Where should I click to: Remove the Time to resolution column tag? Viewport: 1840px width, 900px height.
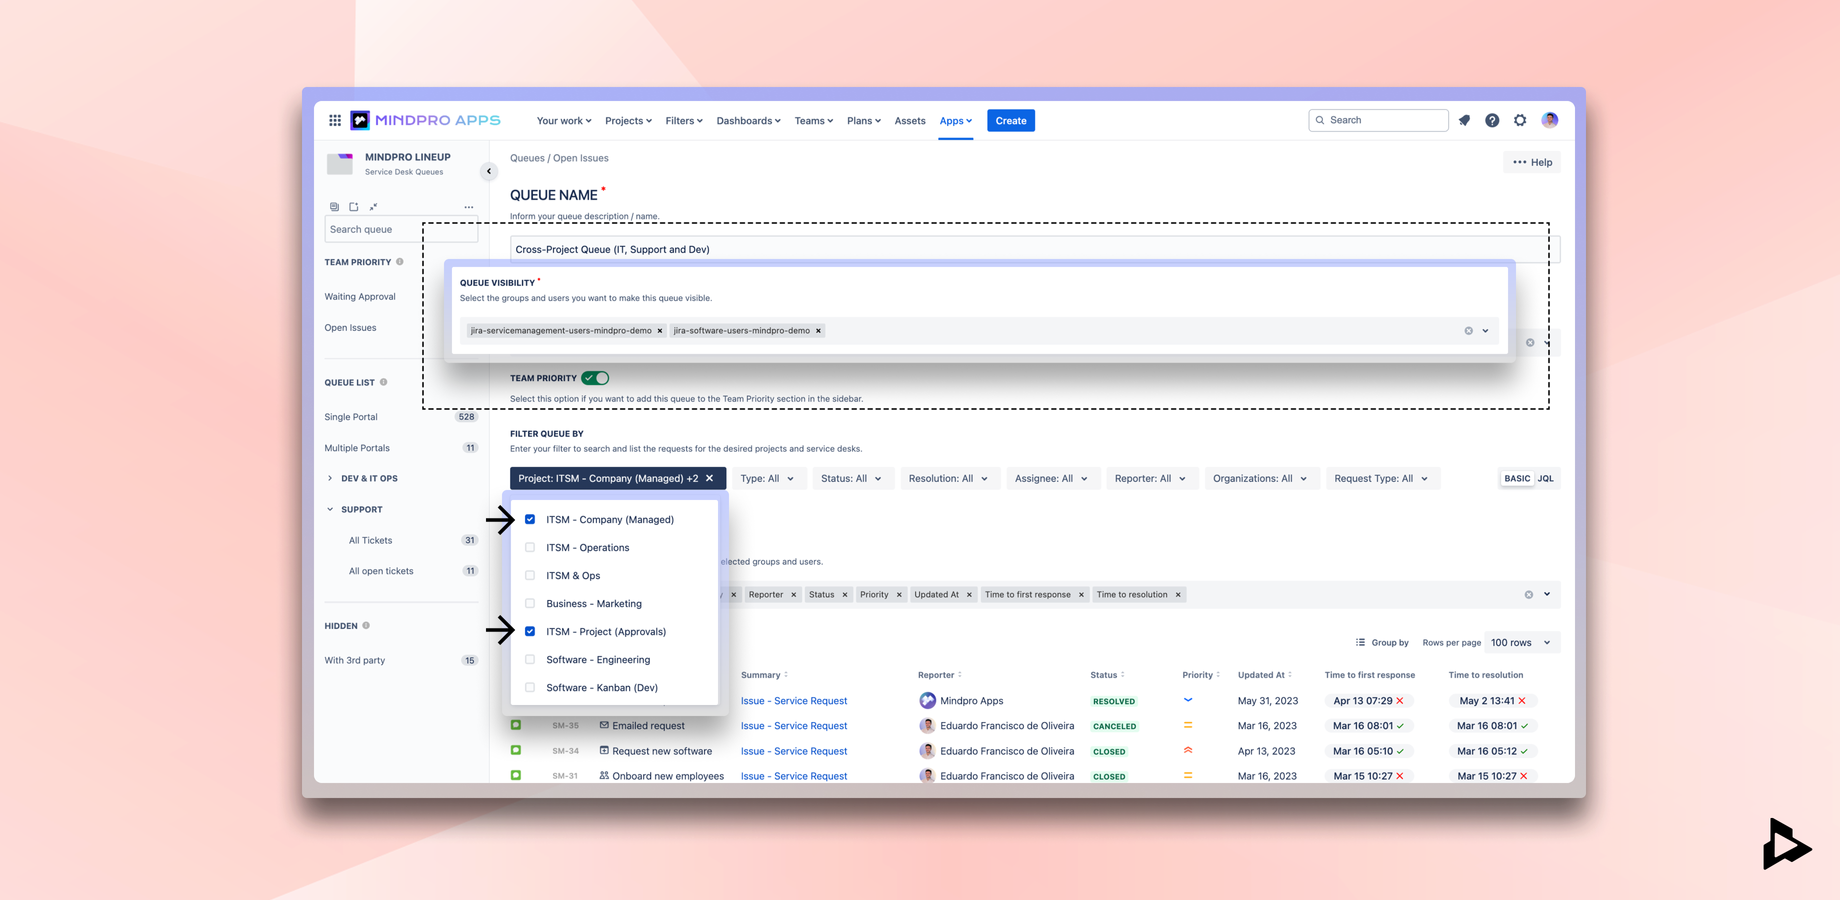point(1178,595)
